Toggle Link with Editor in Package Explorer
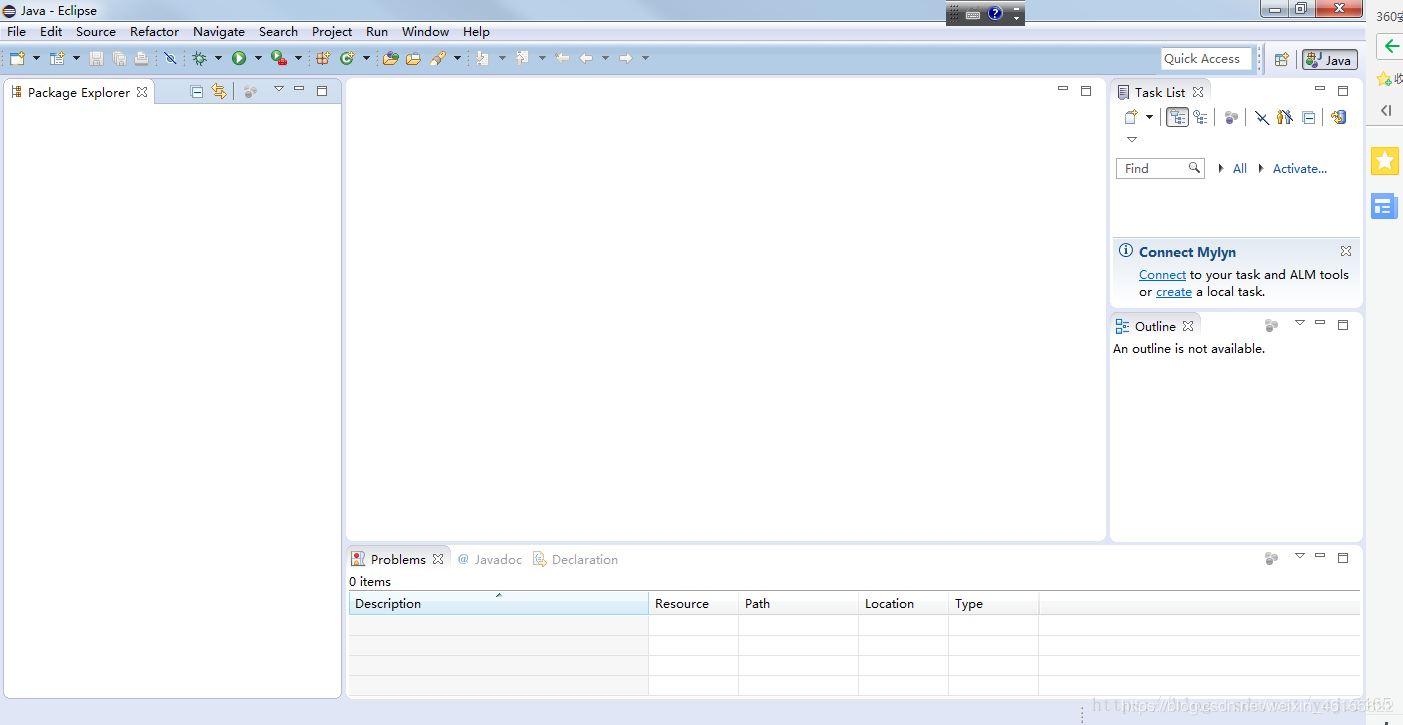 coord(219,90)
